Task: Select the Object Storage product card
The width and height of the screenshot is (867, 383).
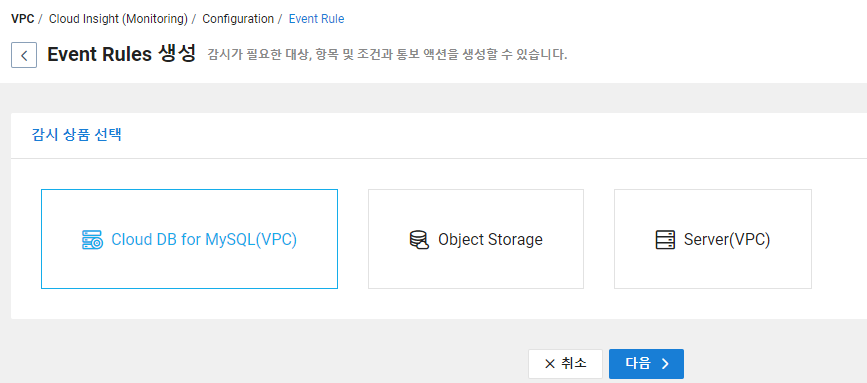Action: pos(476,239)
